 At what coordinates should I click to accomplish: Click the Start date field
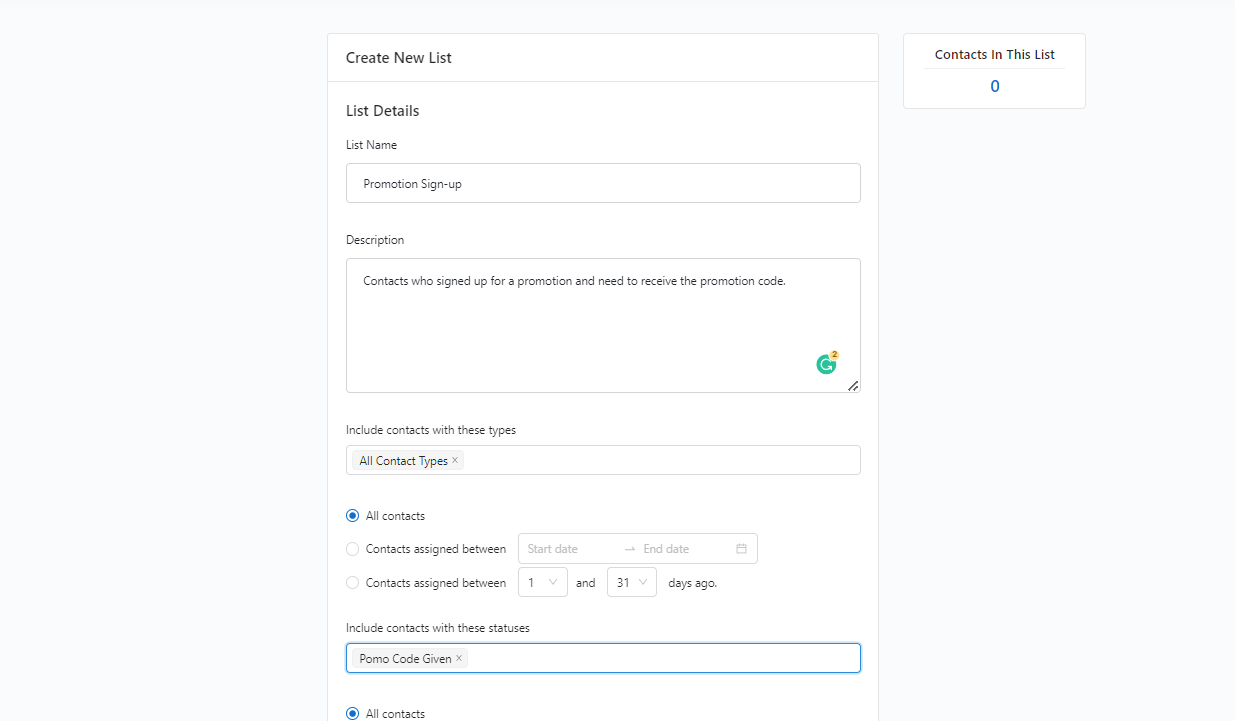[567, 549]
